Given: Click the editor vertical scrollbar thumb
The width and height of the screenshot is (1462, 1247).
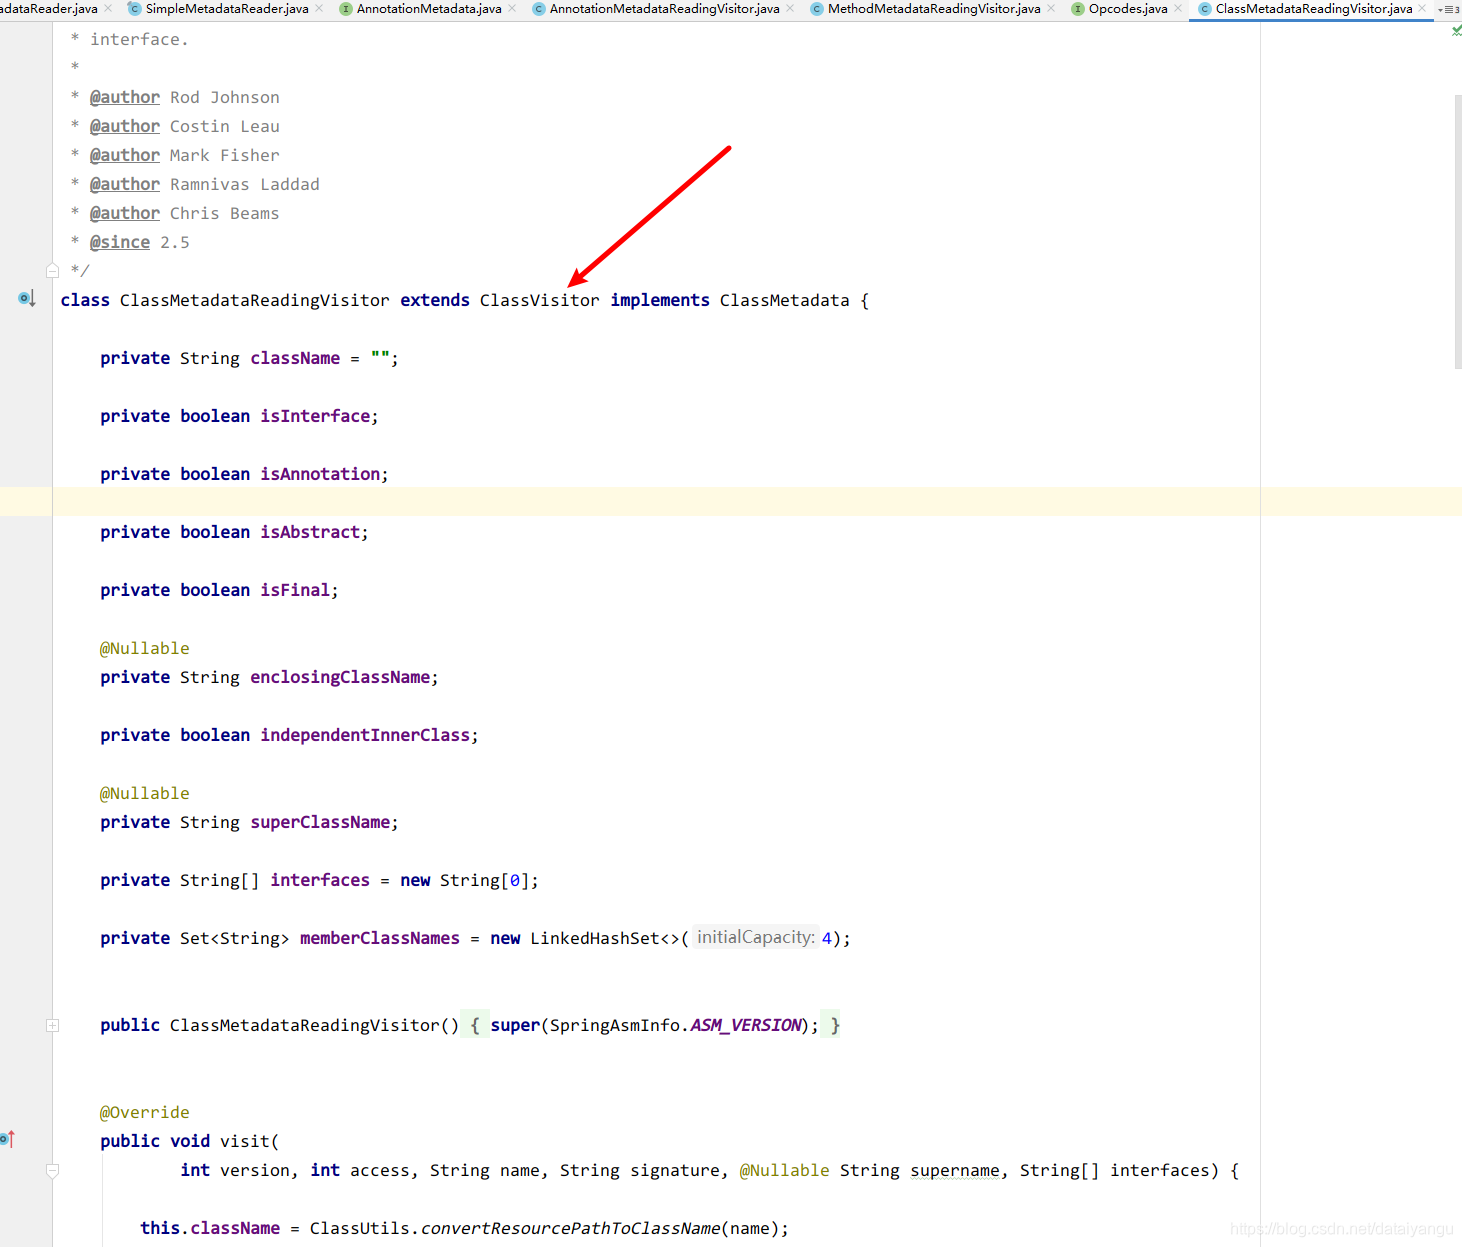Looking at the screenshot, I should click(x=1458, y=232).
